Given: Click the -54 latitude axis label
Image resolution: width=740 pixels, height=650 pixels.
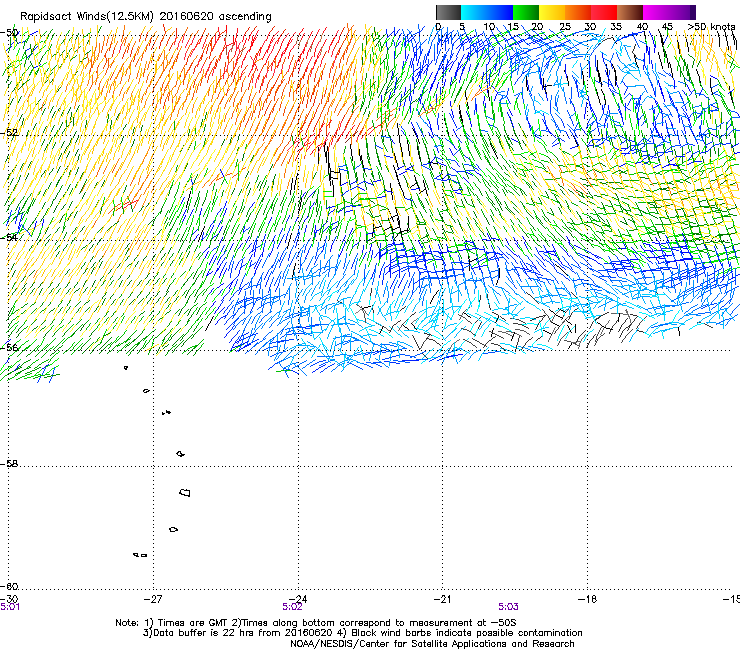Looking at the screenshot, I should click(10, 237).
